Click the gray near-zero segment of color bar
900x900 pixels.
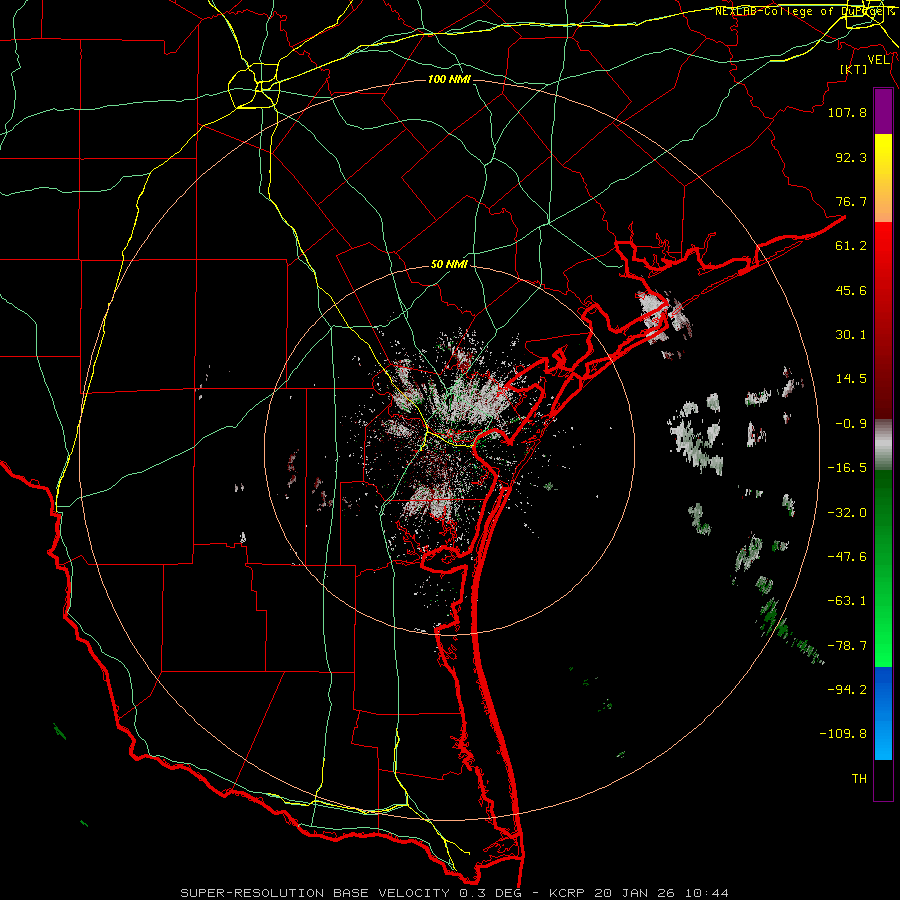883,445
